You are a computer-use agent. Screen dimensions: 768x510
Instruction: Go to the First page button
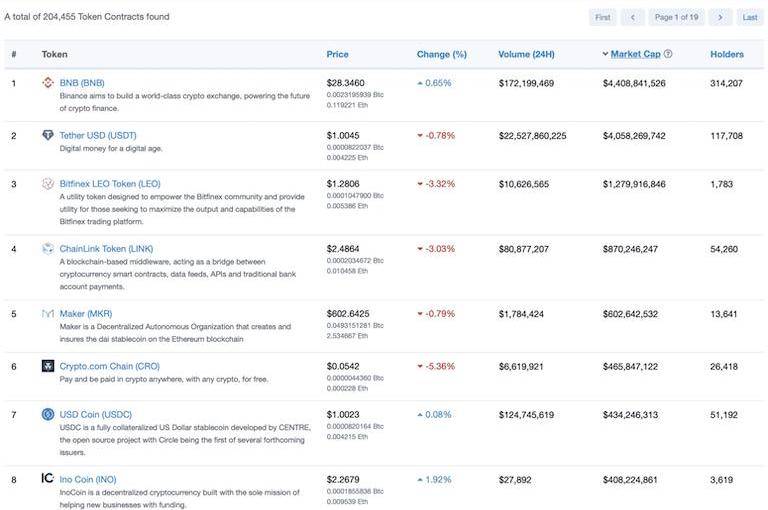tap(602, 17)
